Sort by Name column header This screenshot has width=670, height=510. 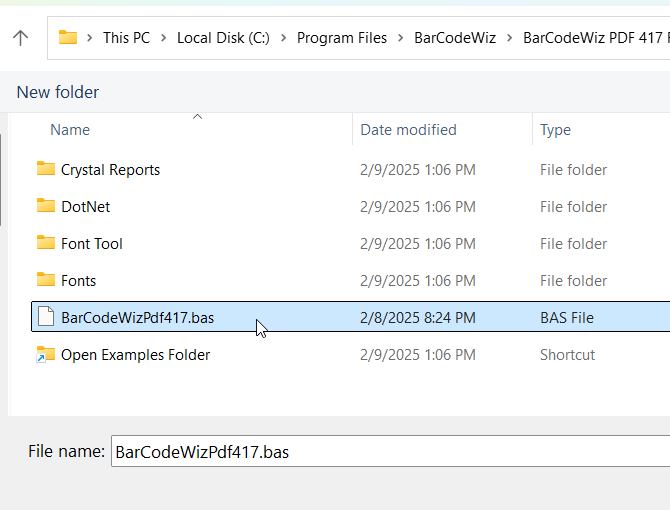pos(70,130)
